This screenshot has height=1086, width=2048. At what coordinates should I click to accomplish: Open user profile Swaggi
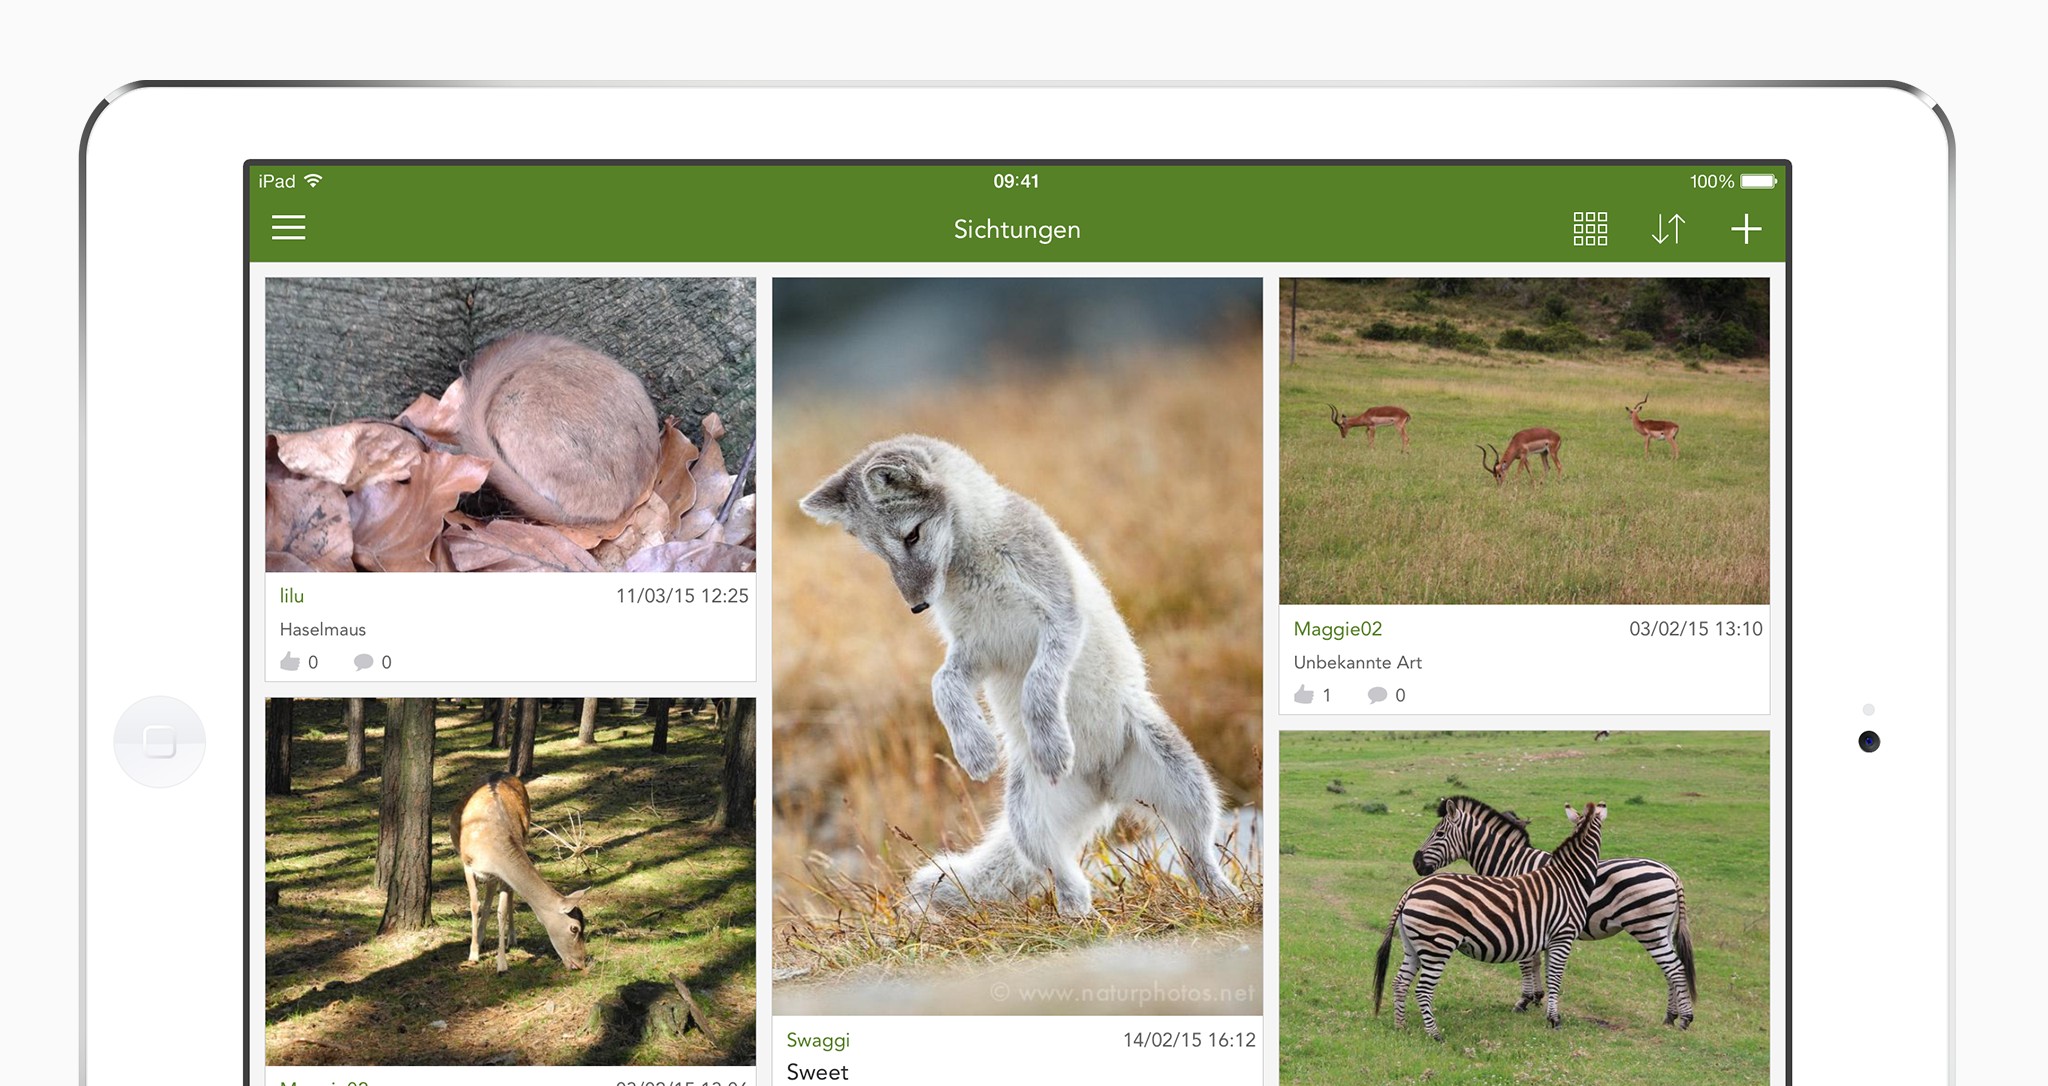click(817, 1040)
